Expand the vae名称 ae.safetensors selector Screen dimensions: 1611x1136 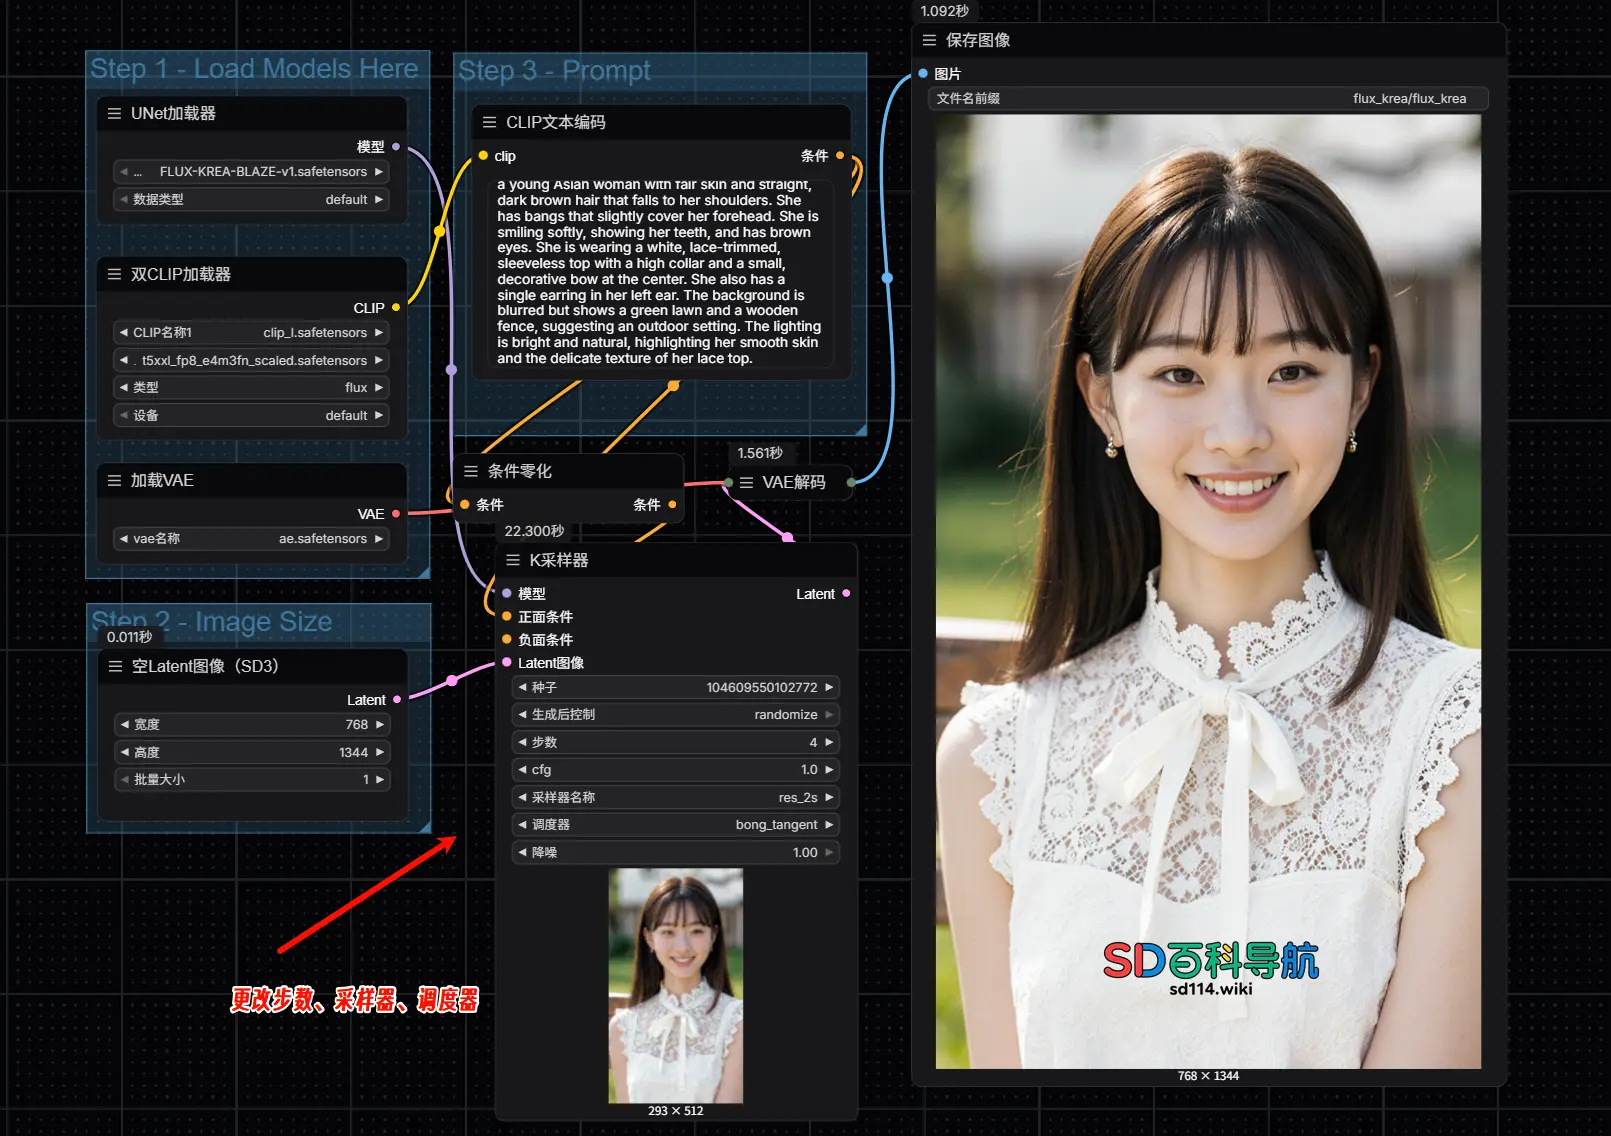tap(250, 539)
